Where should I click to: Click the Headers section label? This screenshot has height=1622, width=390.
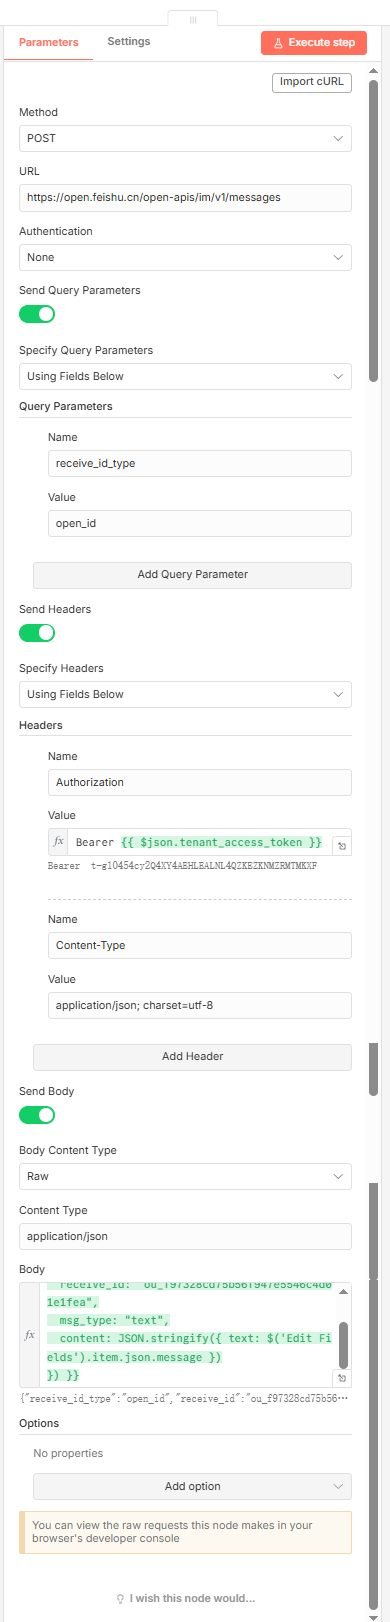[x=41, y=725]
